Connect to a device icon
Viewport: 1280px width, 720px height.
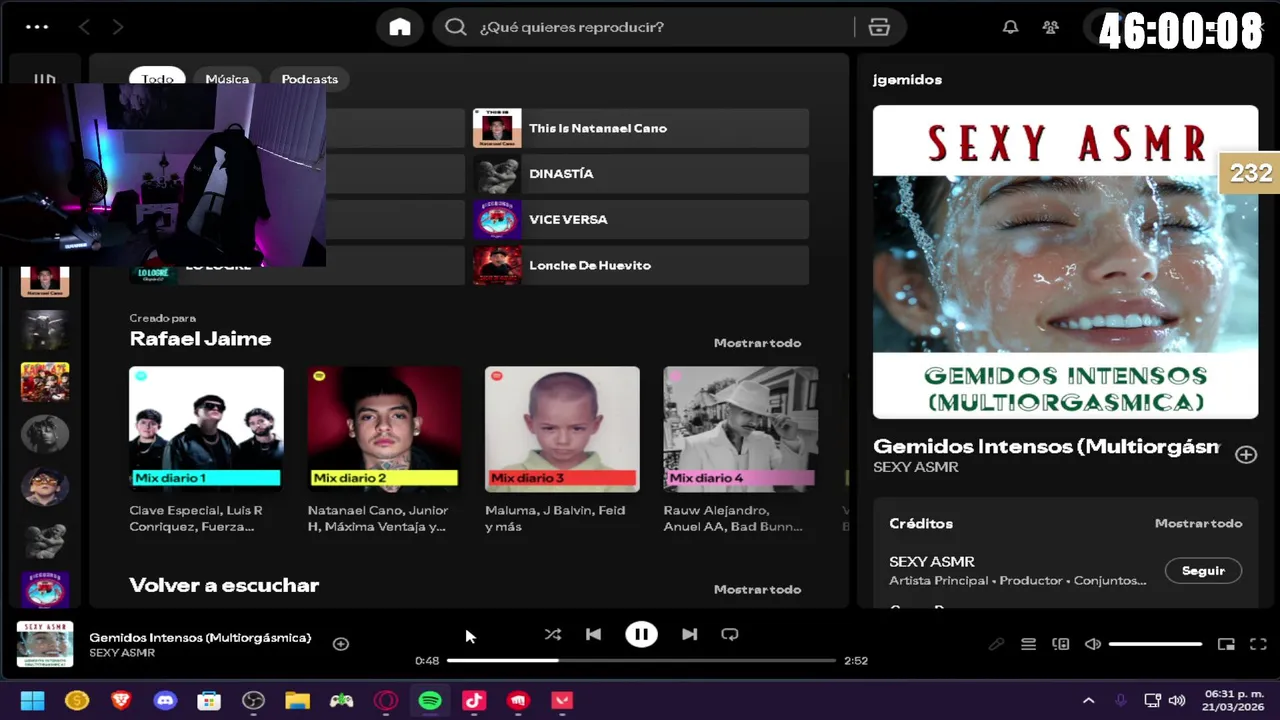(x=1061, y=644)
